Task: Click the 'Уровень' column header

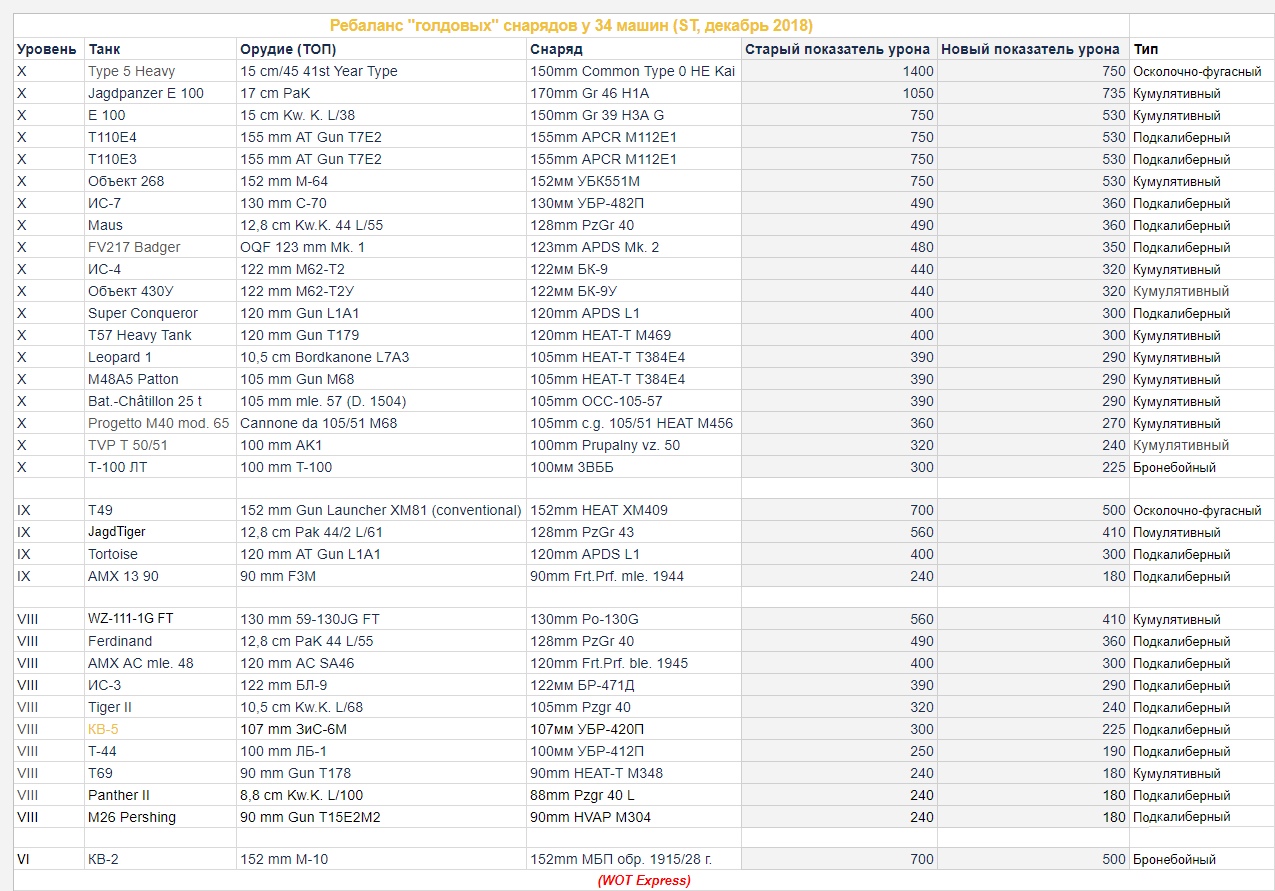Action: point(45,49)
